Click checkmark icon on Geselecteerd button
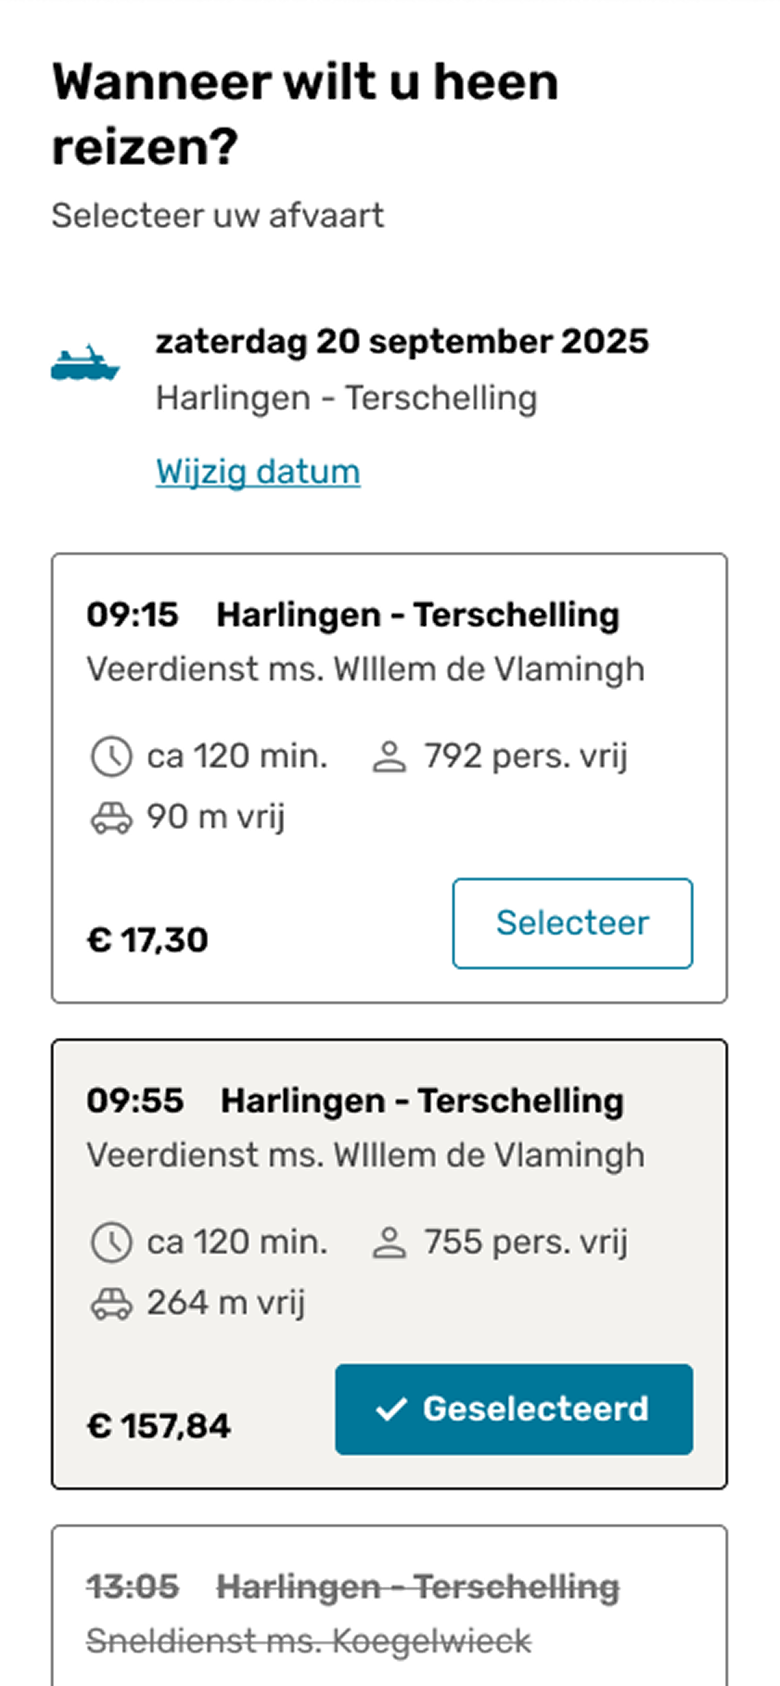Screen dimensions: 780x1686 click(x=390, y=1409)
